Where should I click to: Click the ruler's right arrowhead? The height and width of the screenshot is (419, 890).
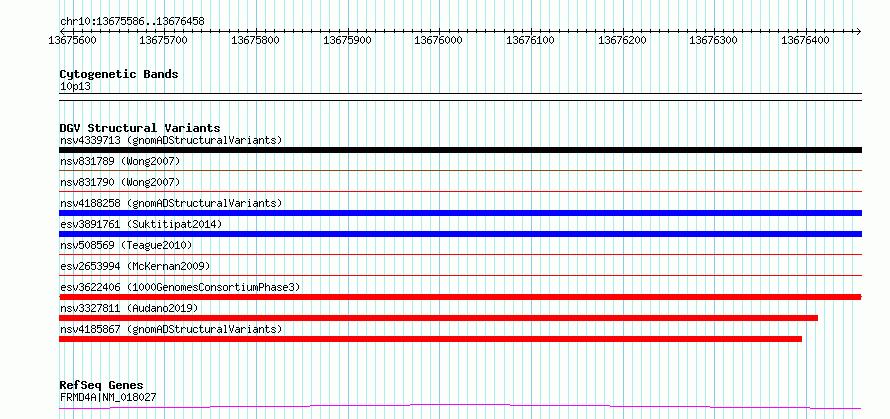tap(859, 31)
